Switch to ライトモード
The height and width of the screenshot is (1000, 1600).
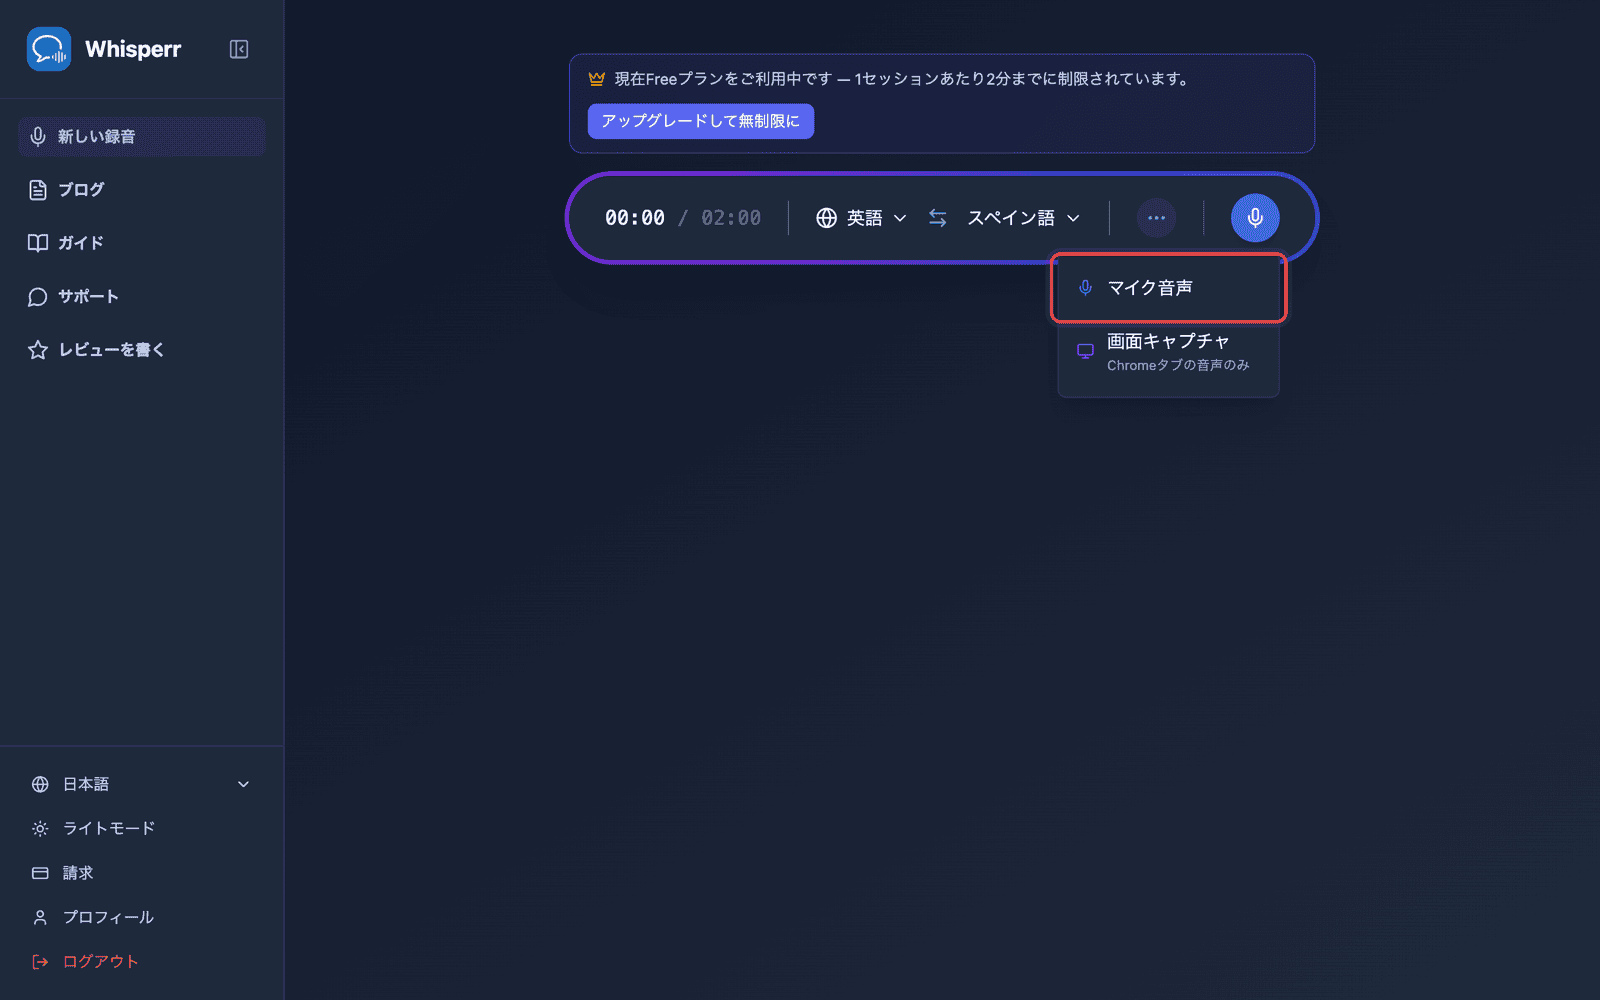pyautogui.click(x=141, y=828)
